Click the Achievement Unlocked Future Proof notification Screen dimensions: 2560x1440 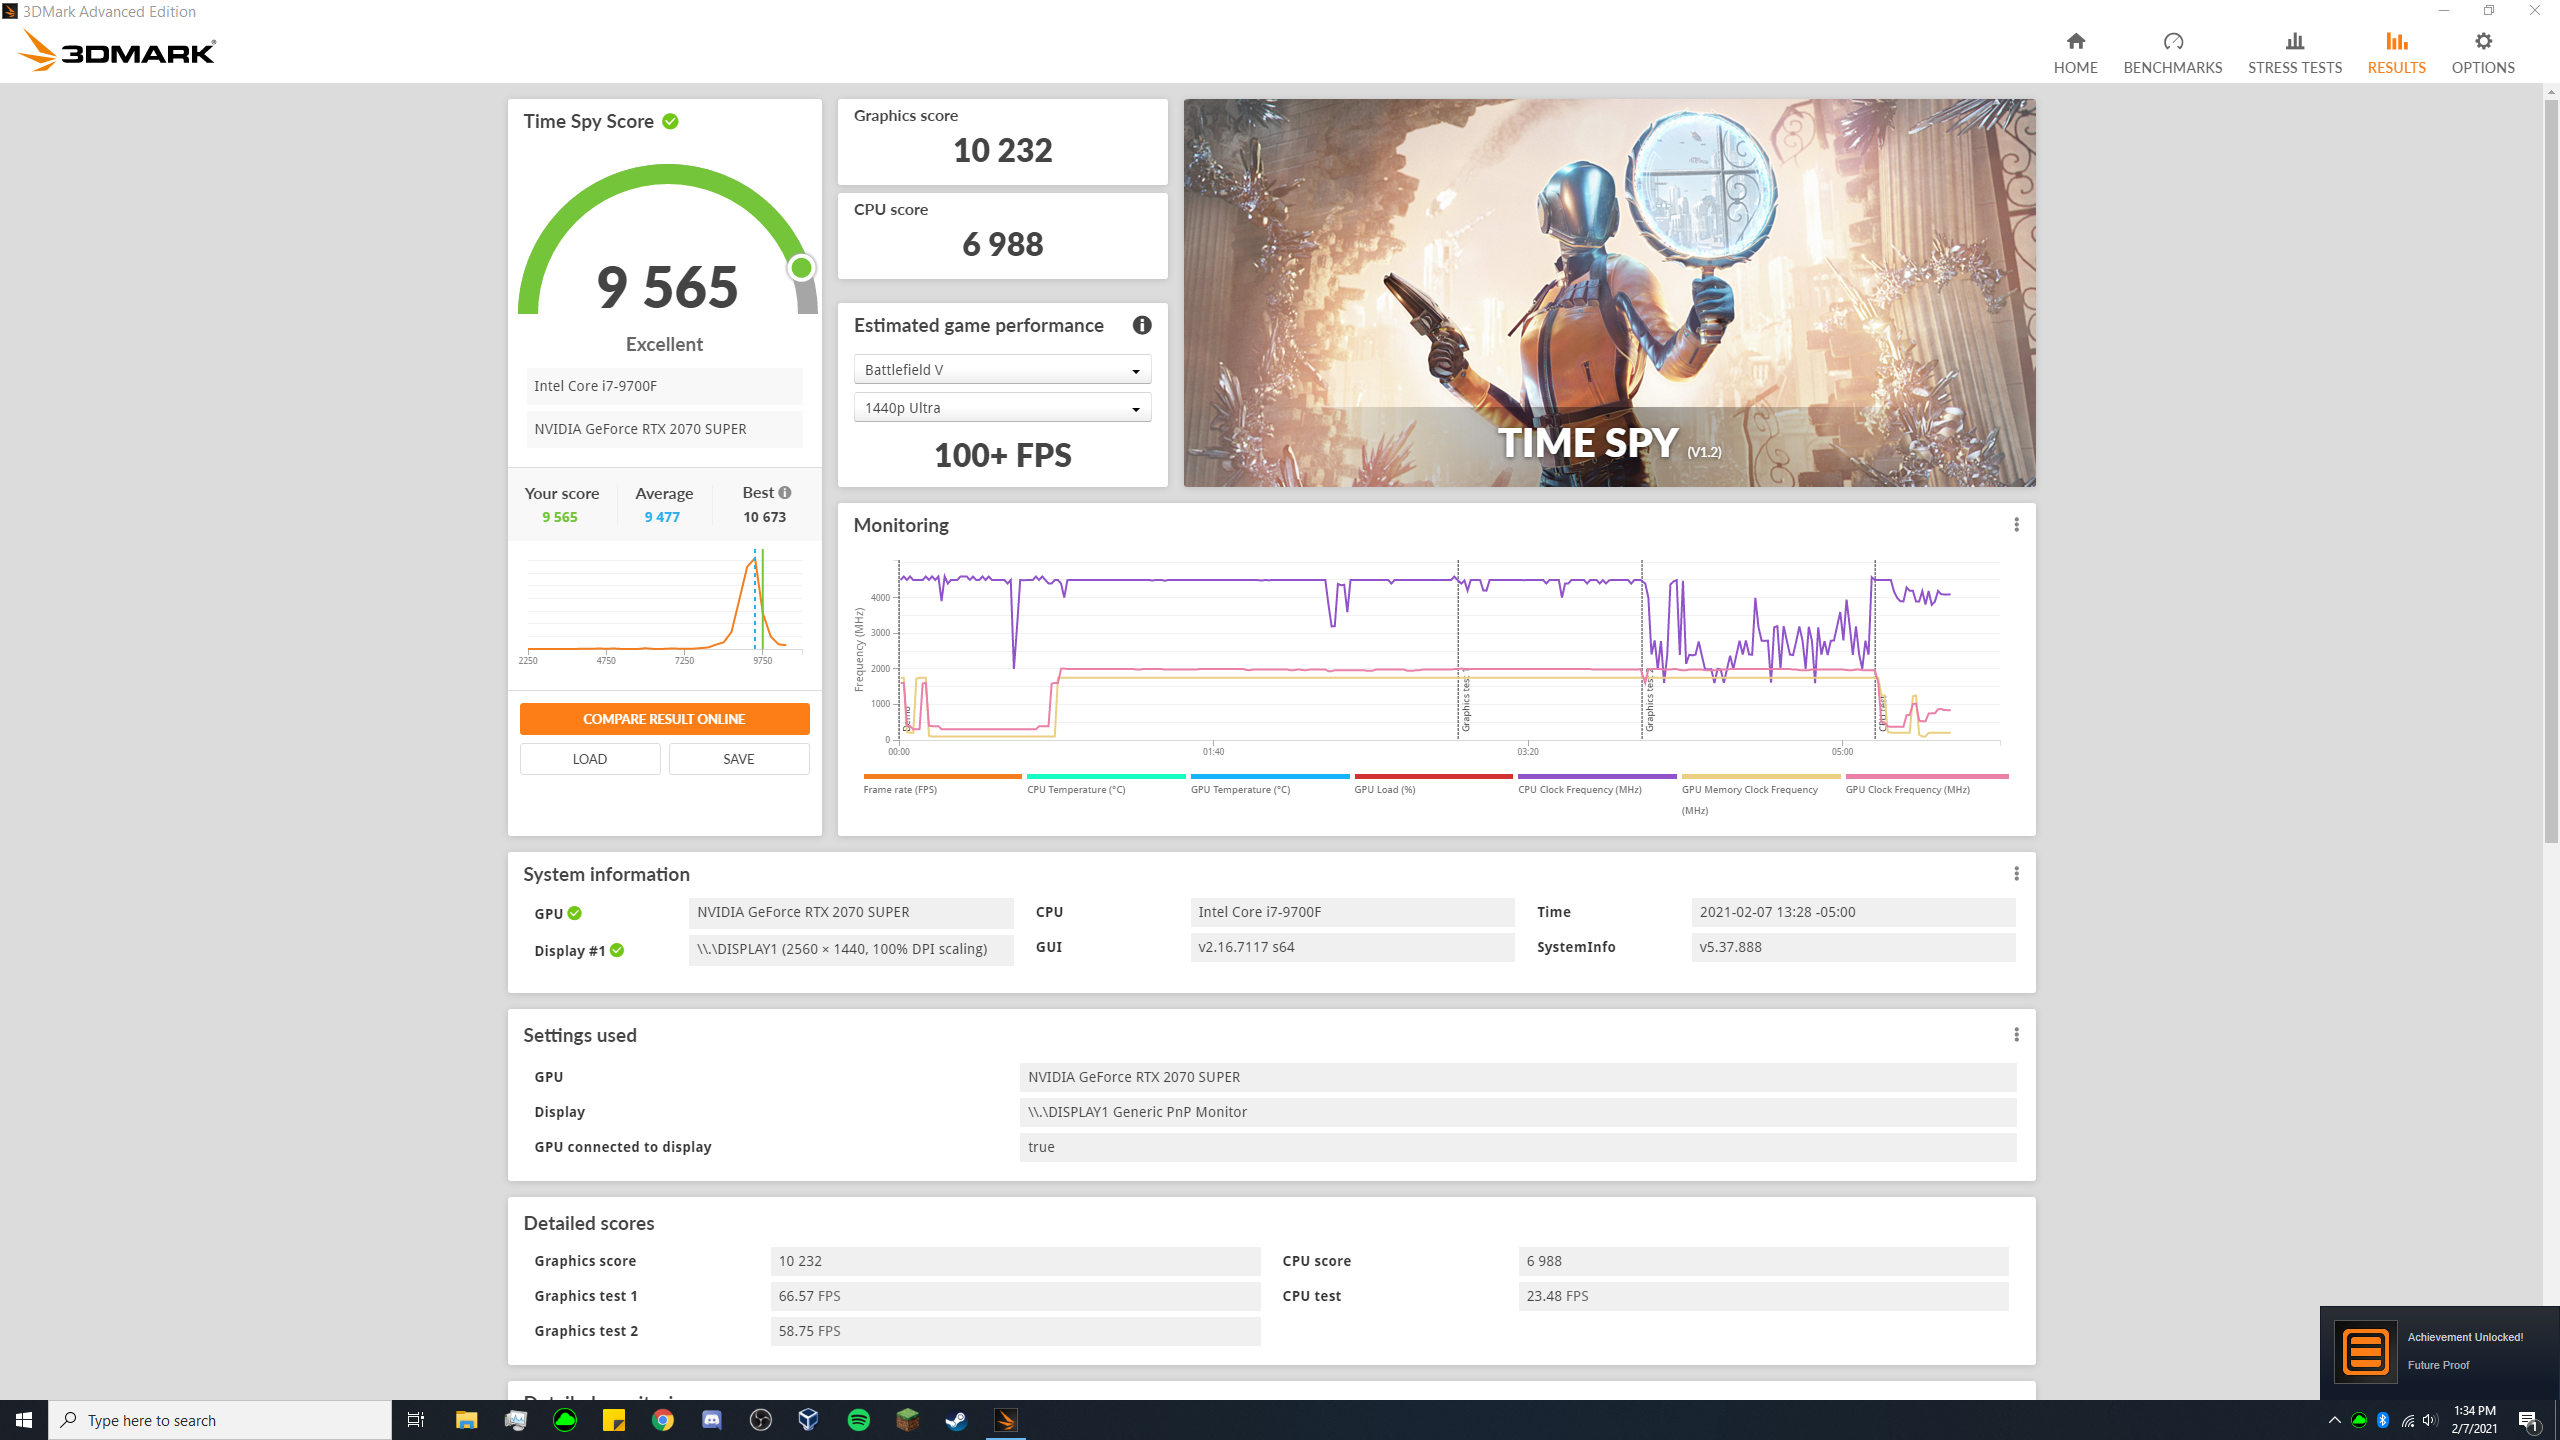pos(2439,1352)
